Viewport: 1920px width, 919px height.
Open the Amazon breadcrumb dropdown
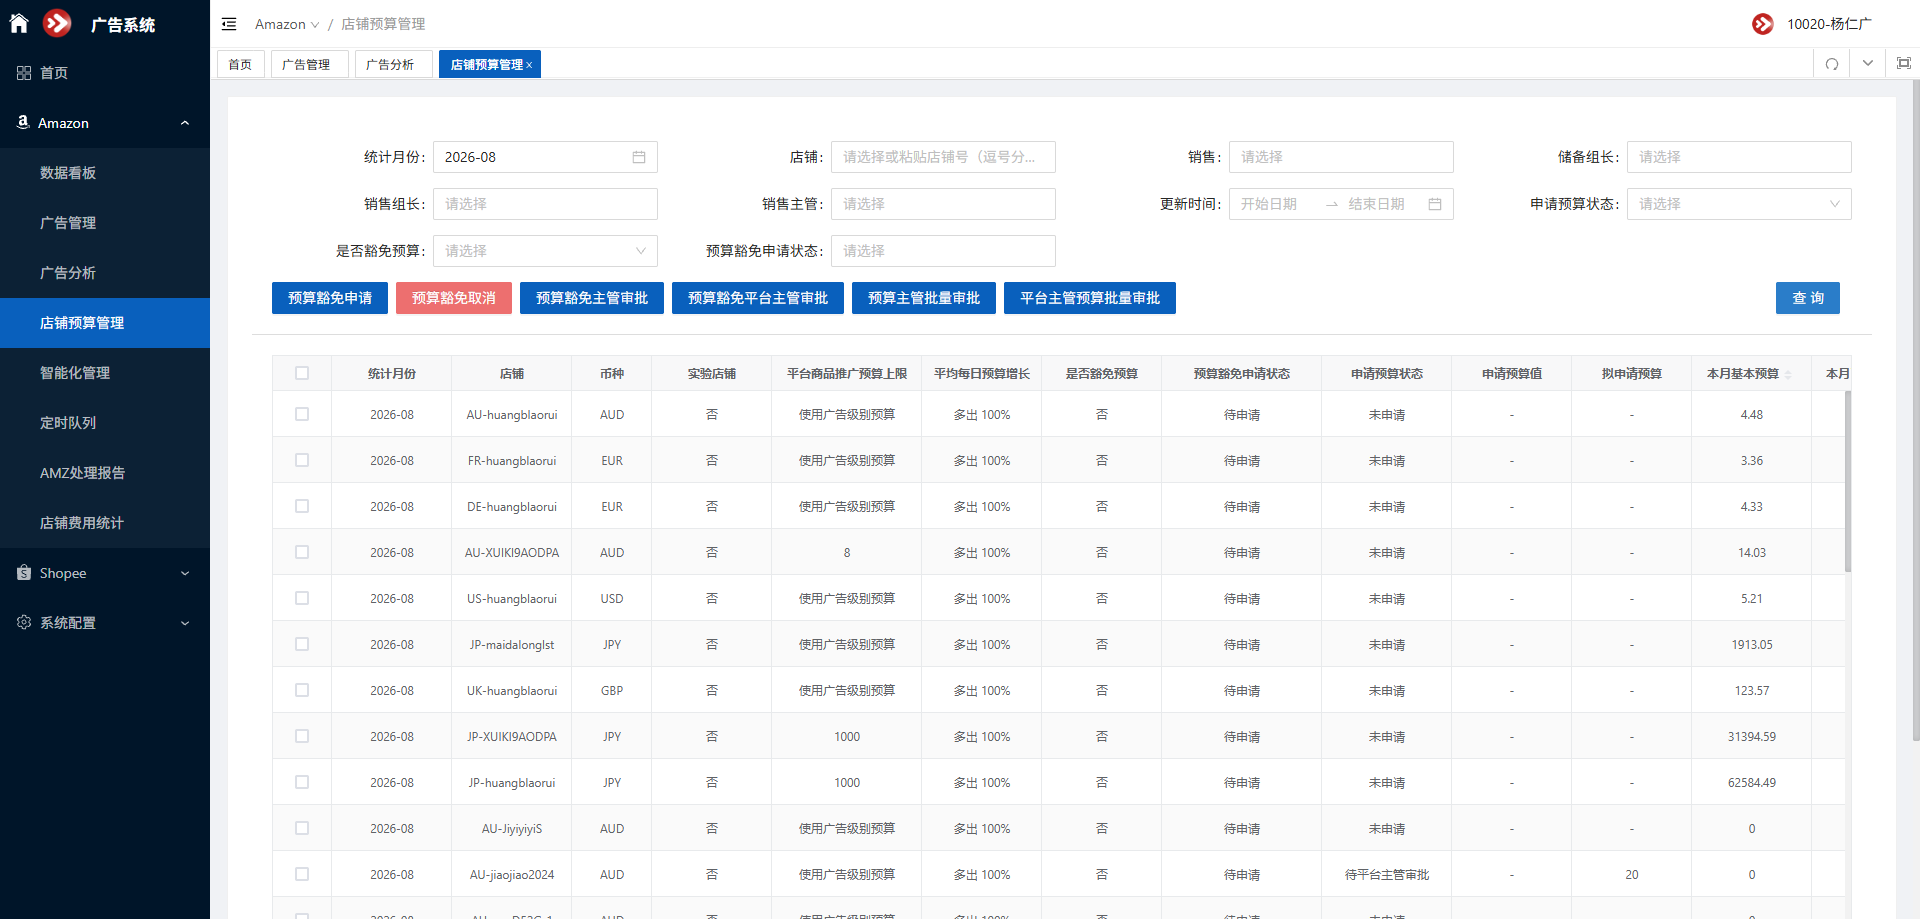(287, 24)
